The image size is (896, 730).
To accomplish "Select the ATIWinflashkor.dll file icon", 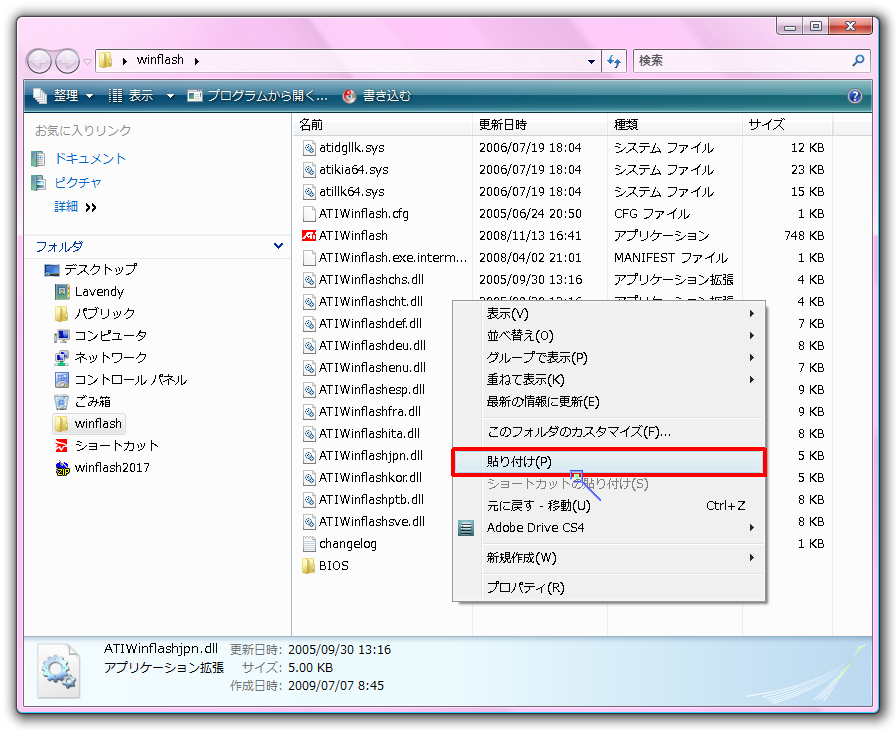I will [309, 478].
